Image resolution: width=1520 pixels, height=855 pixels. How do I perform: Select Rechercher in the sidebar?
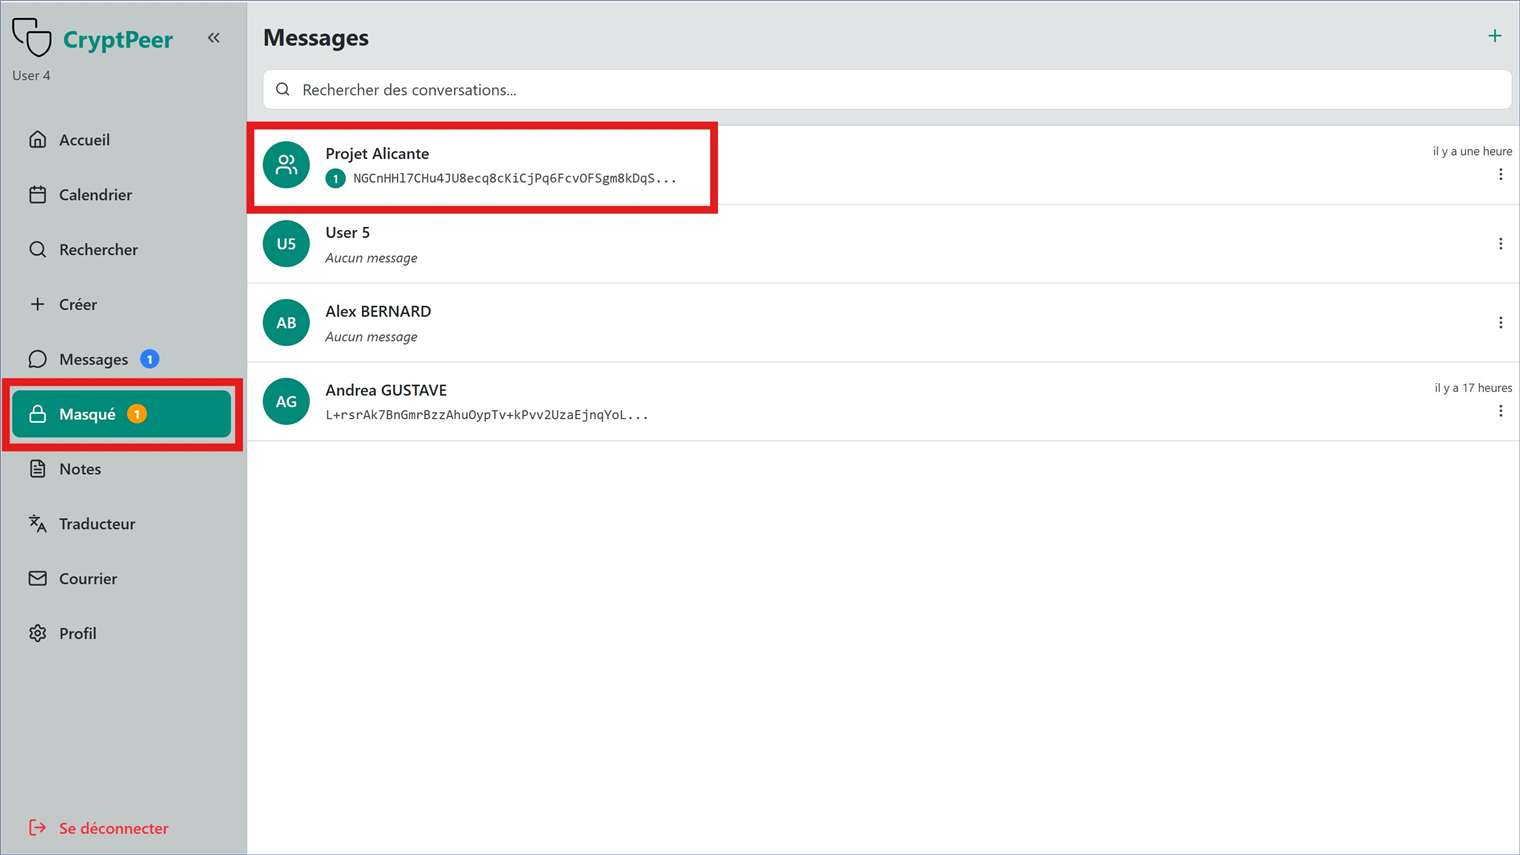coord(98,250)
